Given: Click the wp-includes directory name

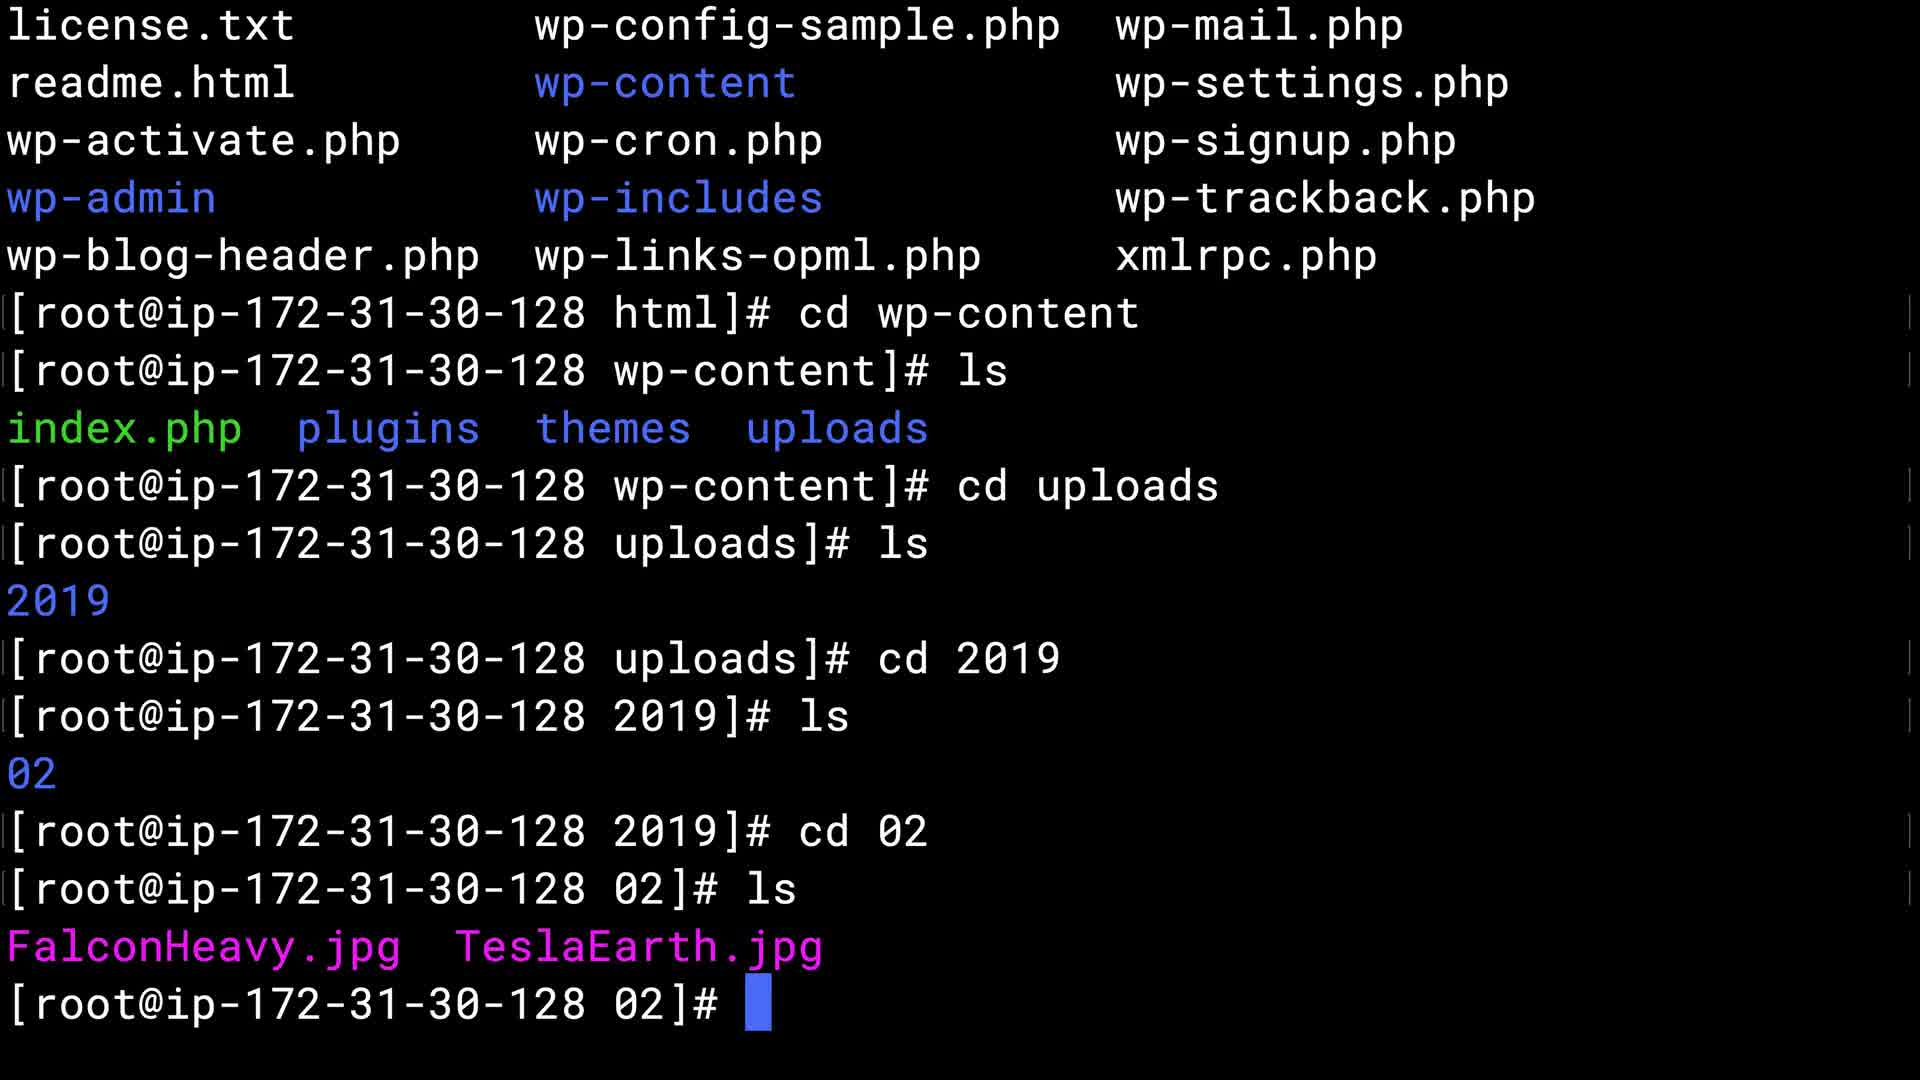Looking at the screenshot, I should tap(678, 198).
